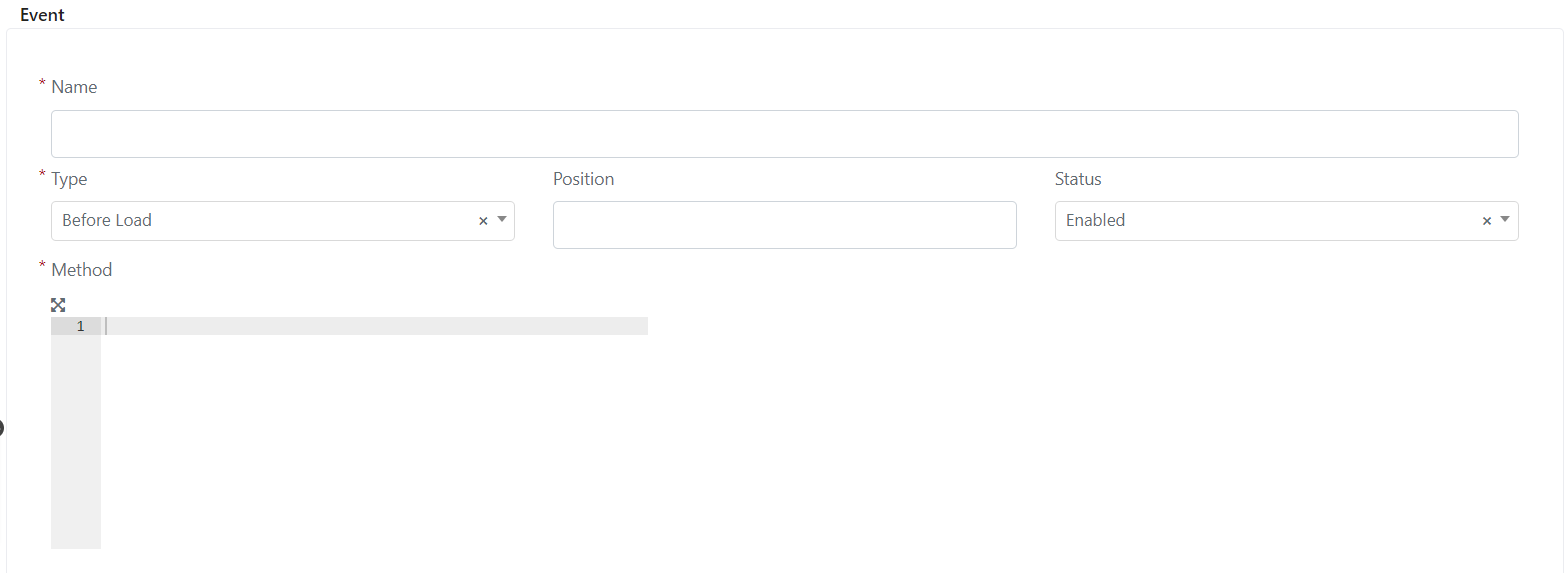Click the Status field label
The width and height of the screenshot is (1565, 573).
click(x=1078, y=179)
